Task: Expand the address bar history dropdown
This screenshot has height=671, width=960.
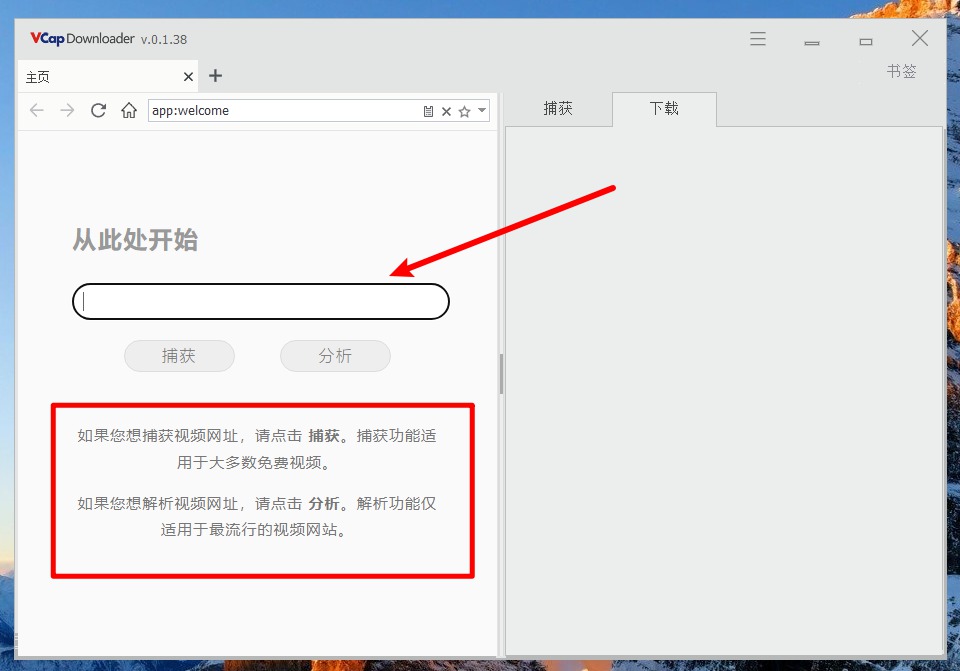Action: click(482, 111)
